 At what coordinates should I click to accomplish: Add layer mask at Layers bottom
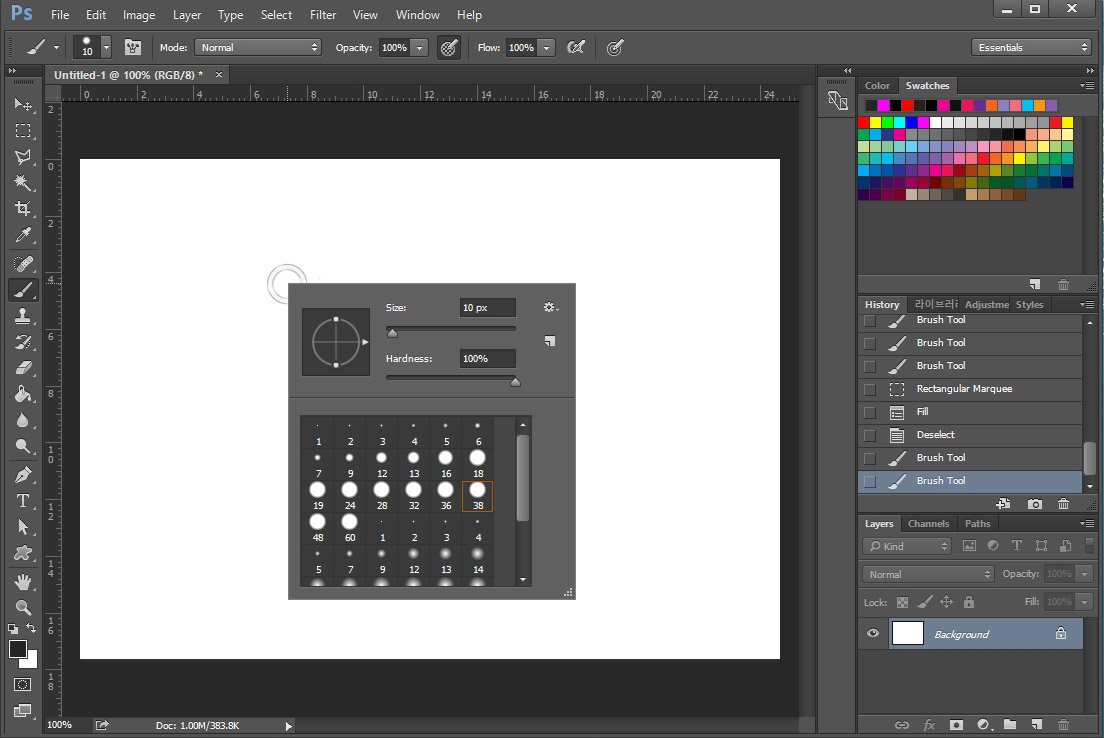tap(956, 725)
